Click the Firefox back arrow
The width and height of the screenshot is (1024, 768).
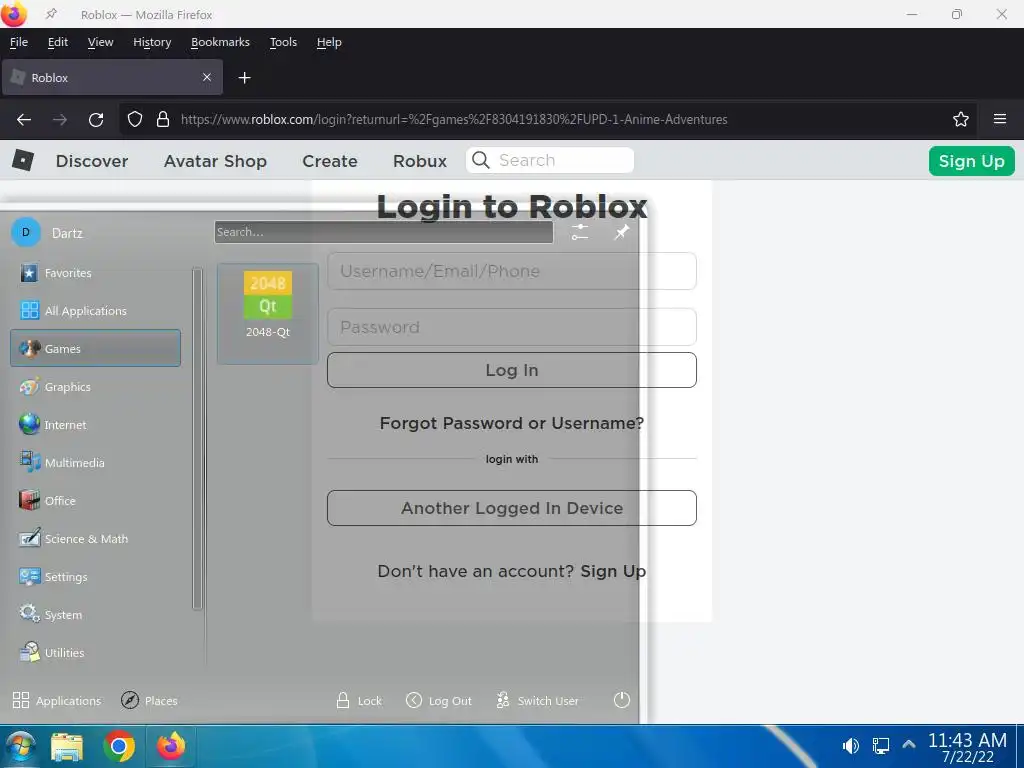[x=24, y=120]
